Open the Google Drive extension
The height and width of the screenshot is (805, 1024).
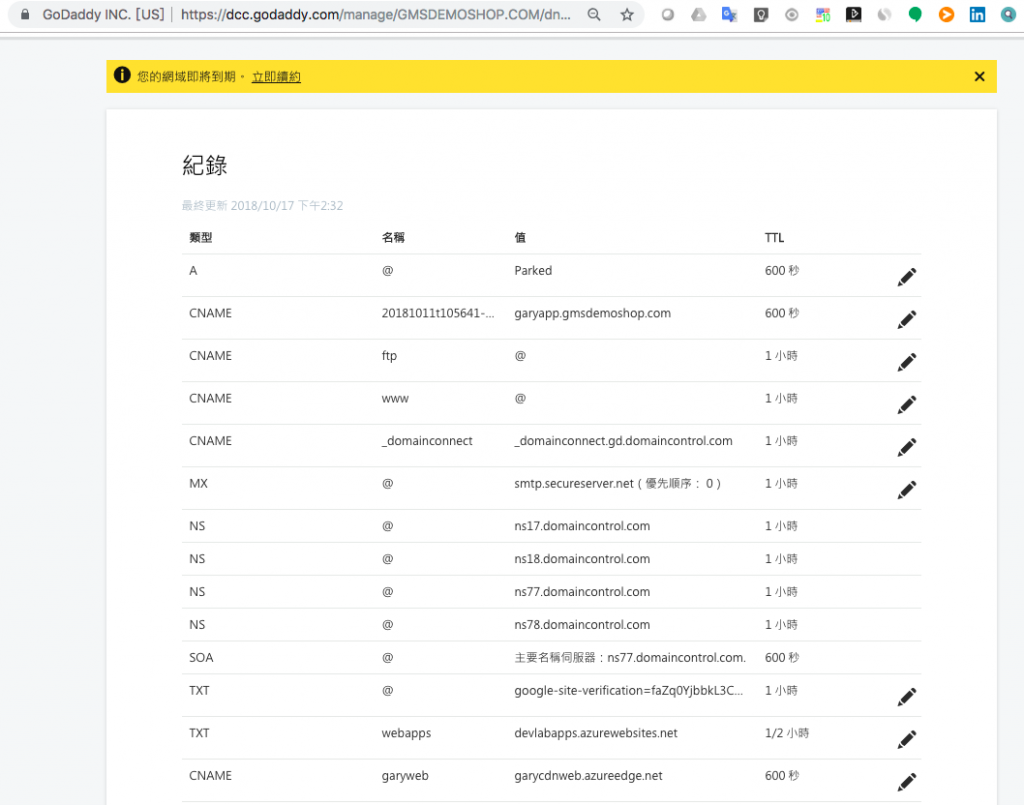(698, 14)
